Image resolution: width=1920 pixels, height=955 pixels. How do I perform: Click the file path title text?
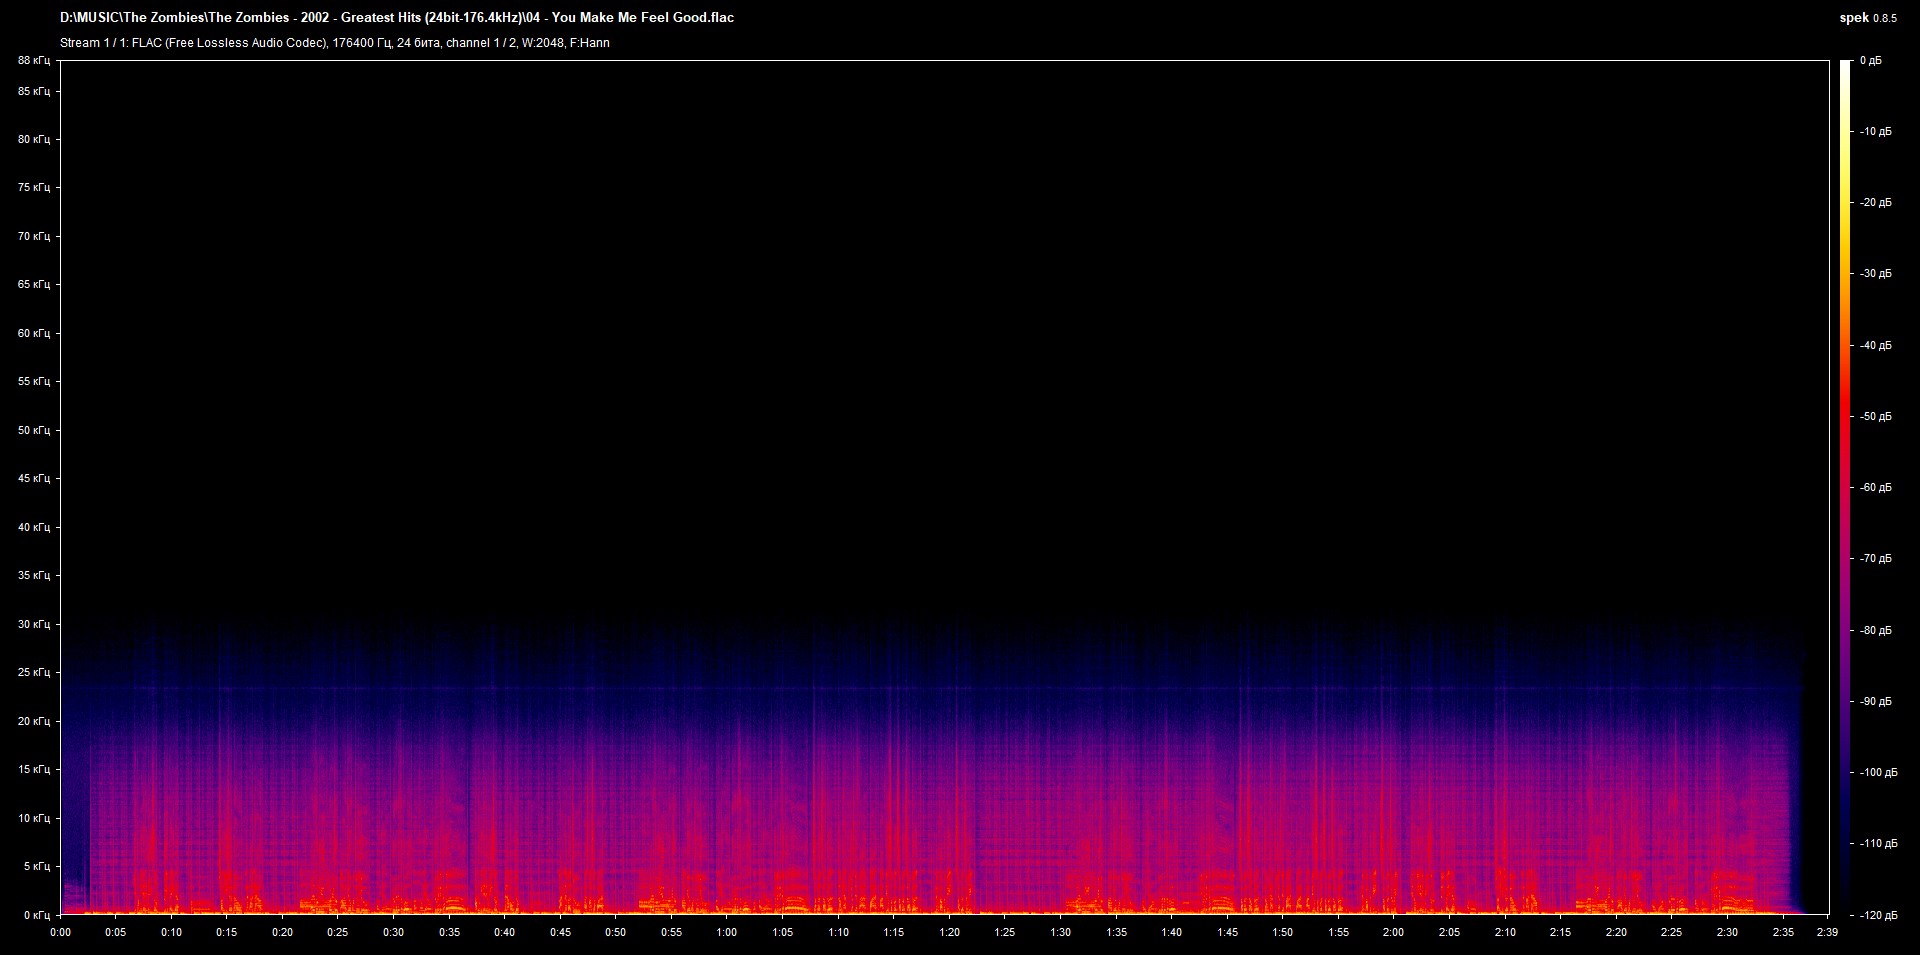[397, 17]
